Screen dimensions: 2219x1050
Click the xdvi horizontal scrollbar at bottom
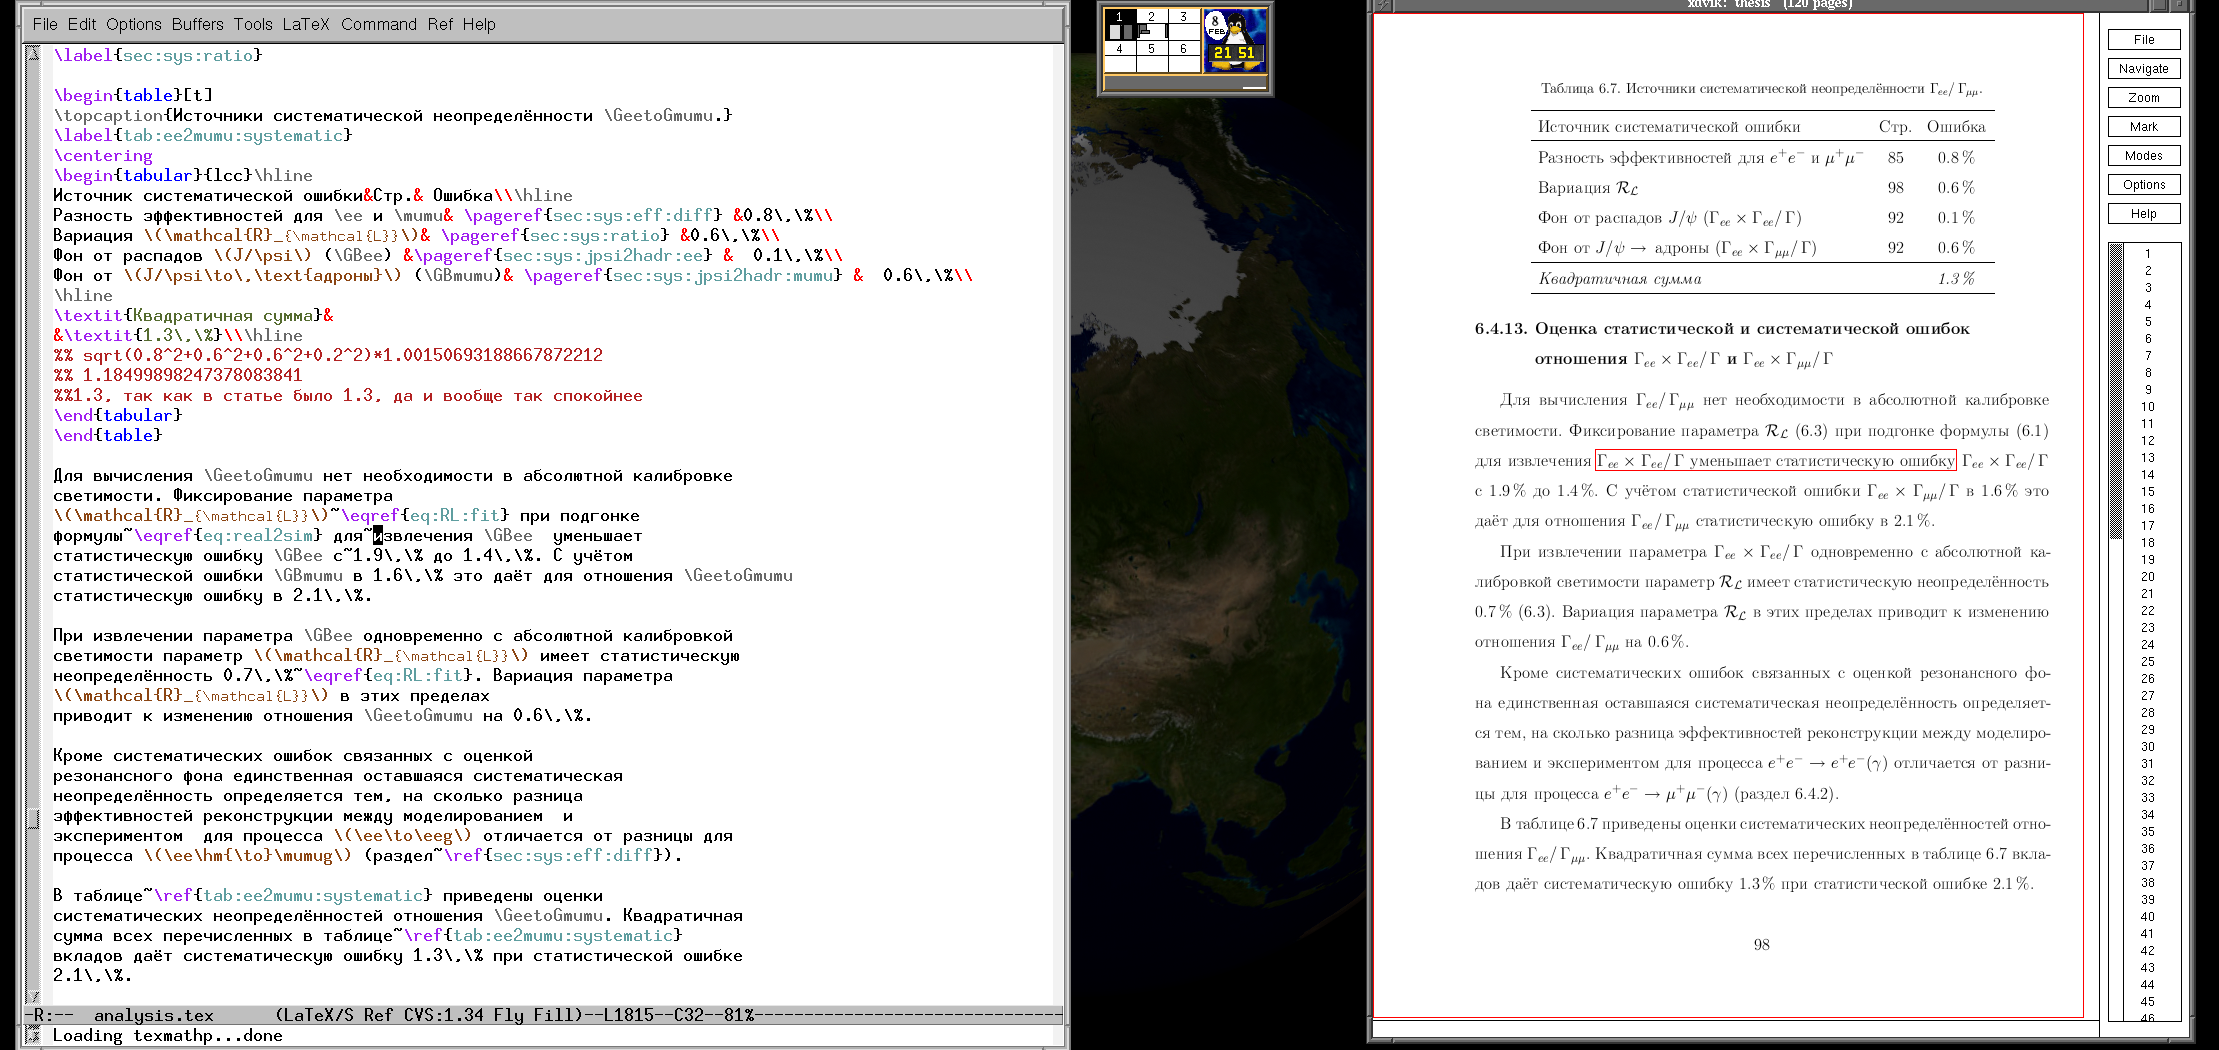[1735, 1028]
